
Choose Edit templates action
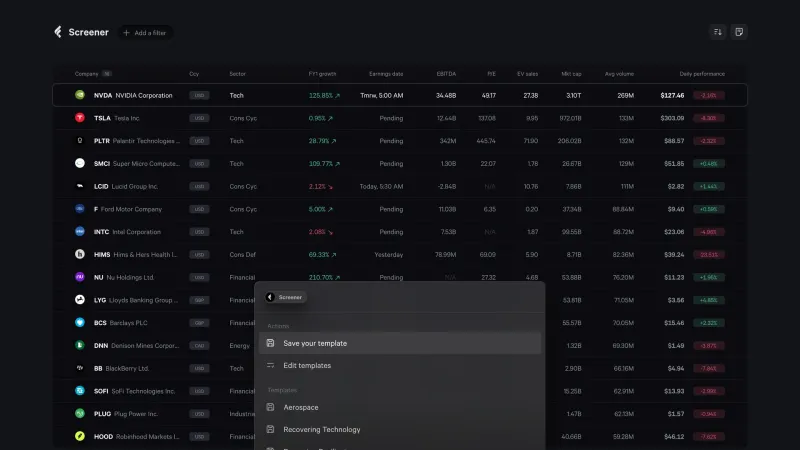pos(400,365)
